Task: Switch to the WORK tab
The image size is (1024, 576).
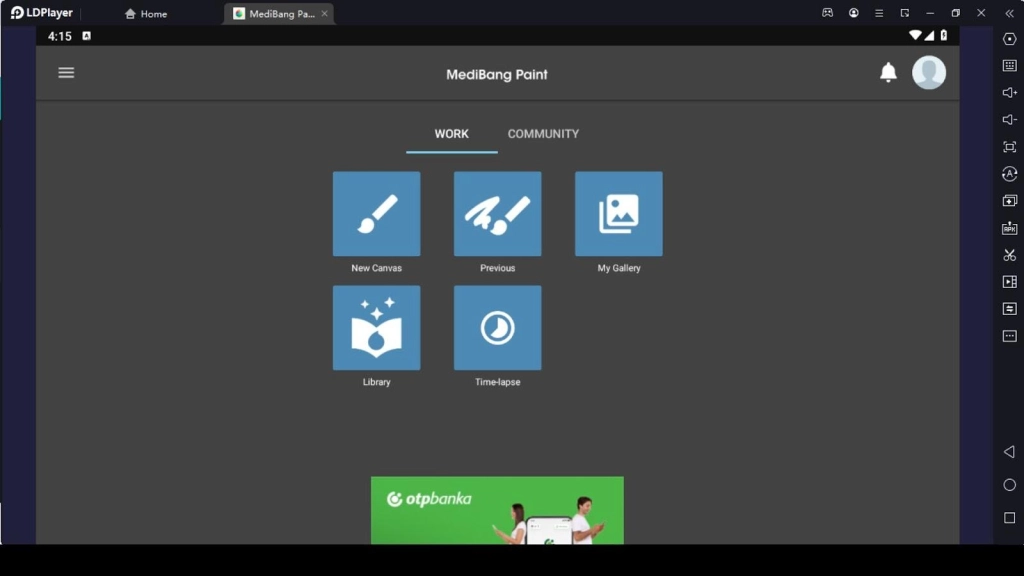Action: 451,134
